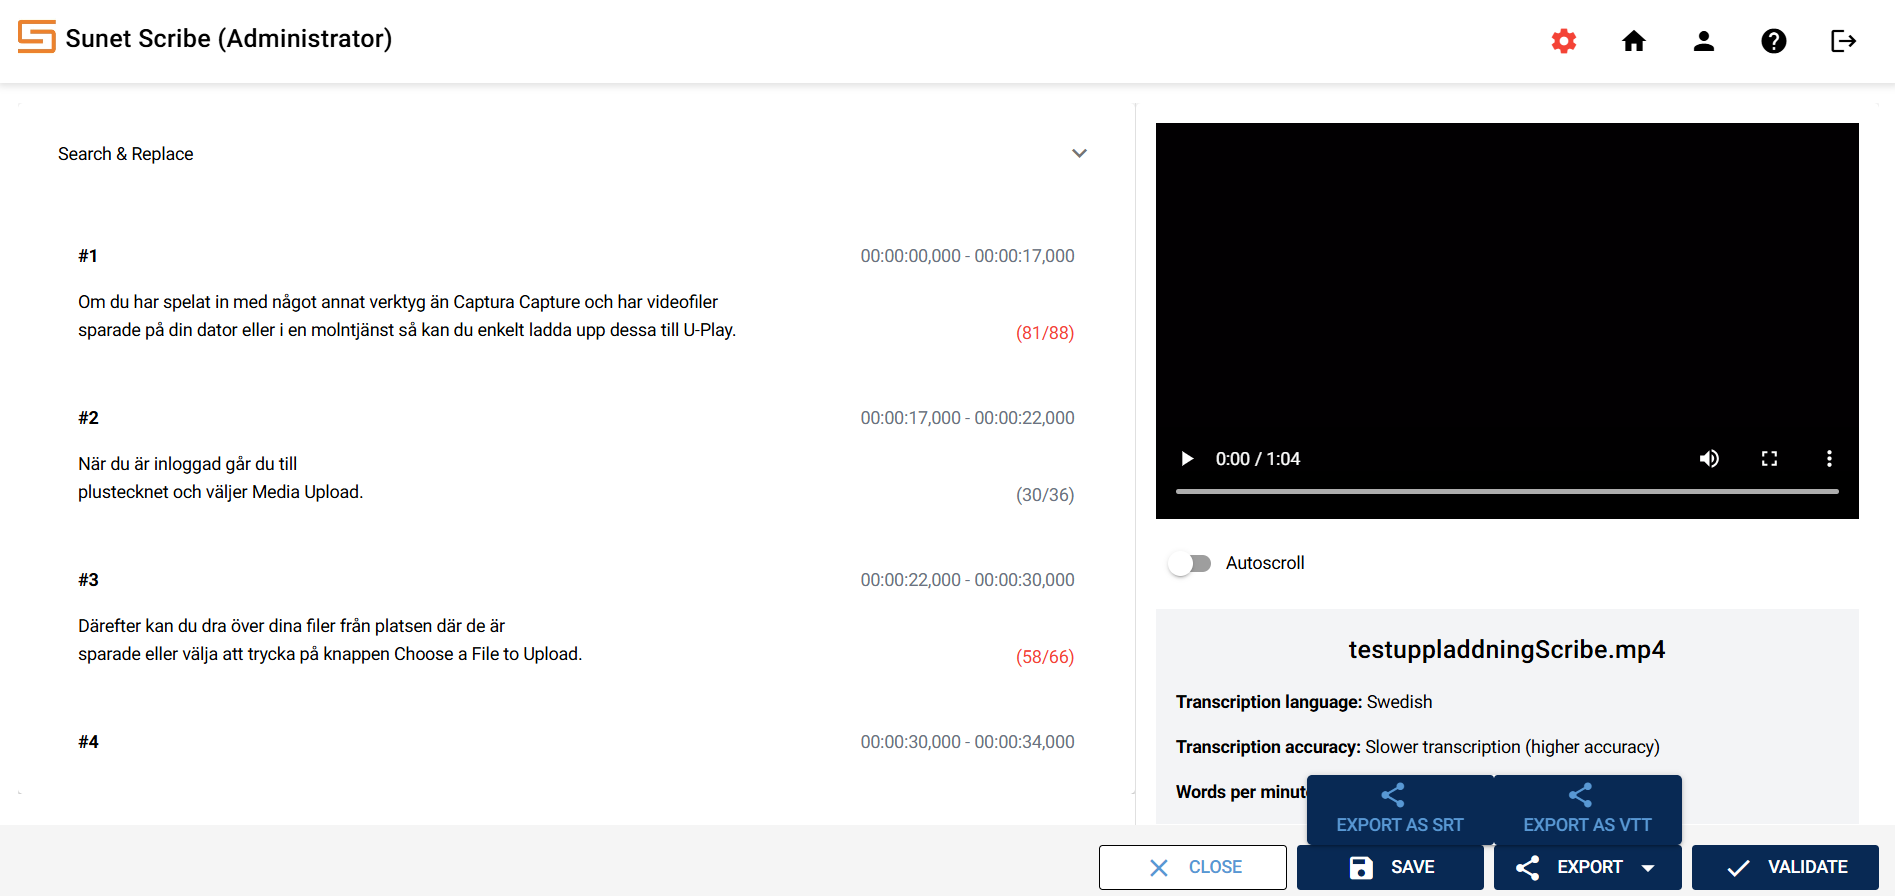
Task: Play the video
Action: point(1187,459)
